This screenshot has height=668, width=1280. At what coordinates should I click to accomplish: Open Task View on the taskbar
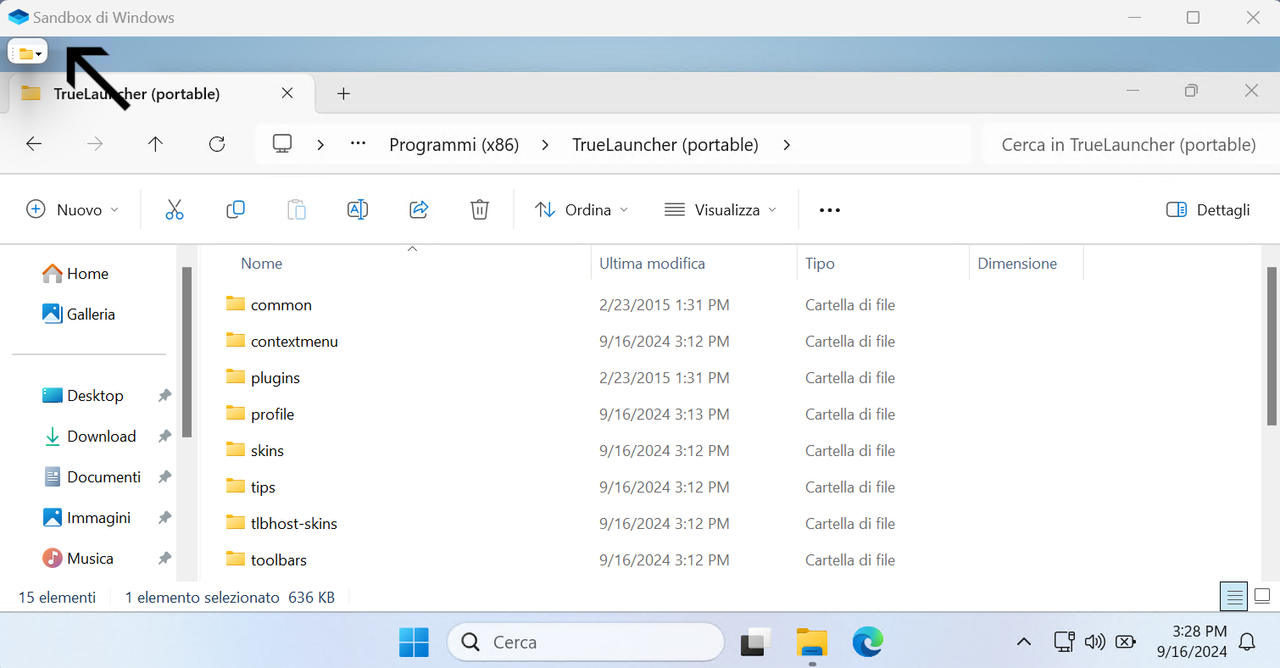click(x=755, y=642)
